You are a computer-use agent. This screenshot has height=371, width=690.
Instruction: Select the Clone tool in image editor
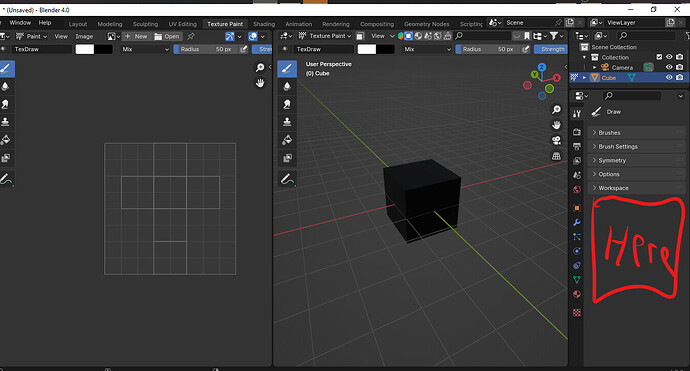pyautogui.click(x=6, y=121)
